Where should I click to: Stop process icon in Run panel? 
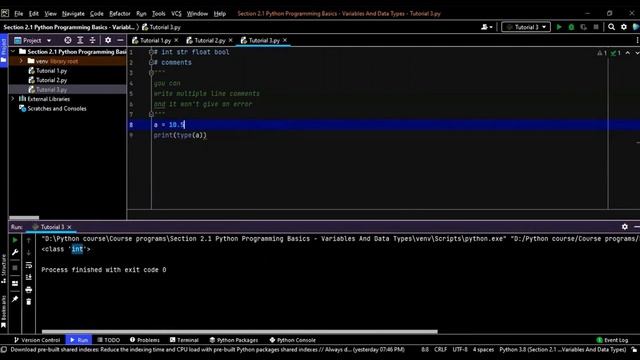[15, 268]
